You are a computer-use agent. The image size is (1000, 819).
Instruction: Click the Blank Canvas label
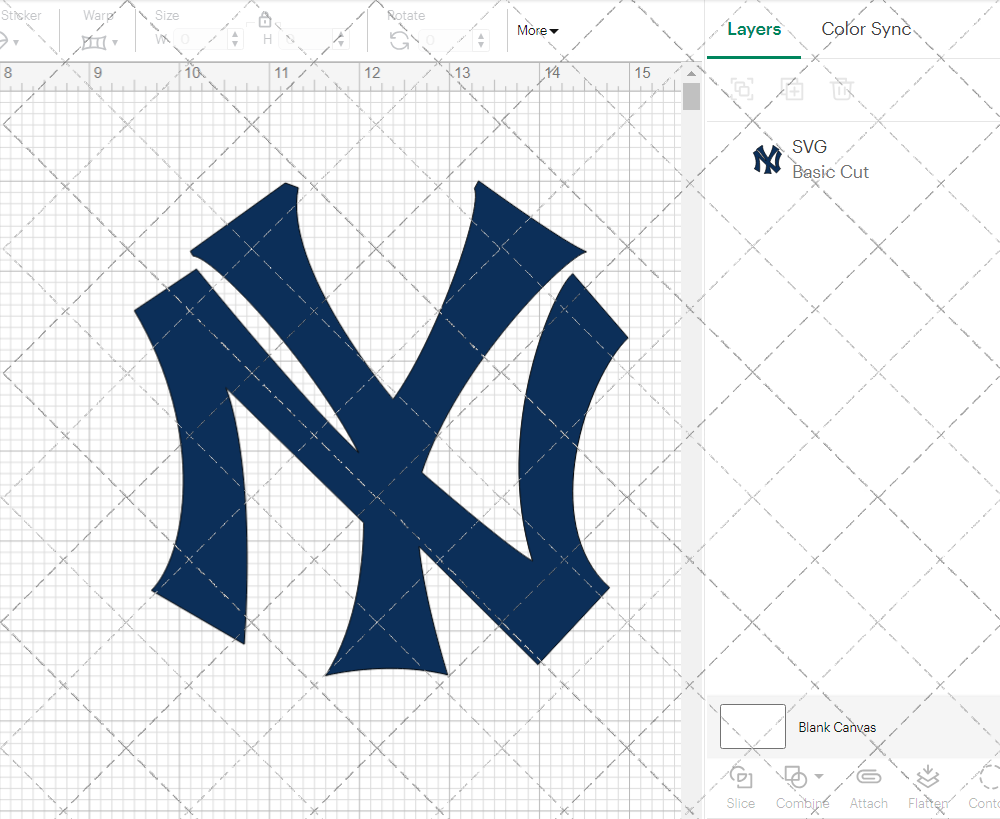[x=837, y=727]
